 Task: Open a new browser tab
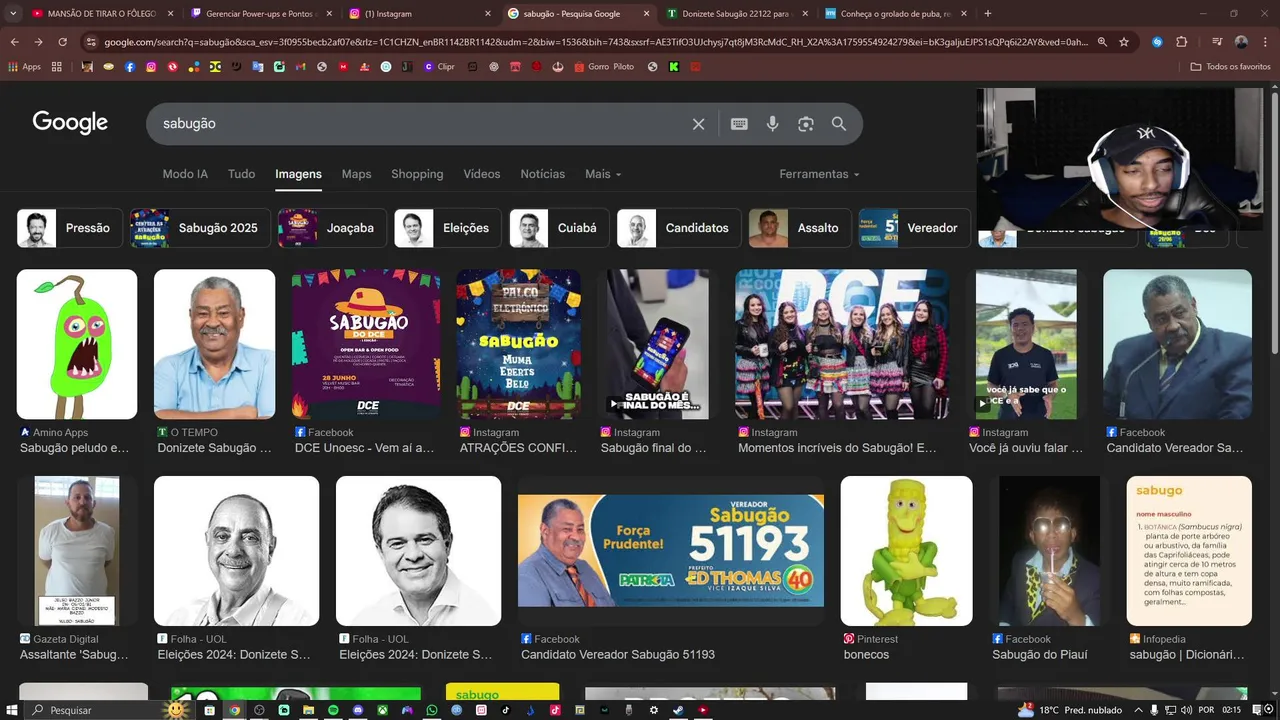tap(988, 14)
